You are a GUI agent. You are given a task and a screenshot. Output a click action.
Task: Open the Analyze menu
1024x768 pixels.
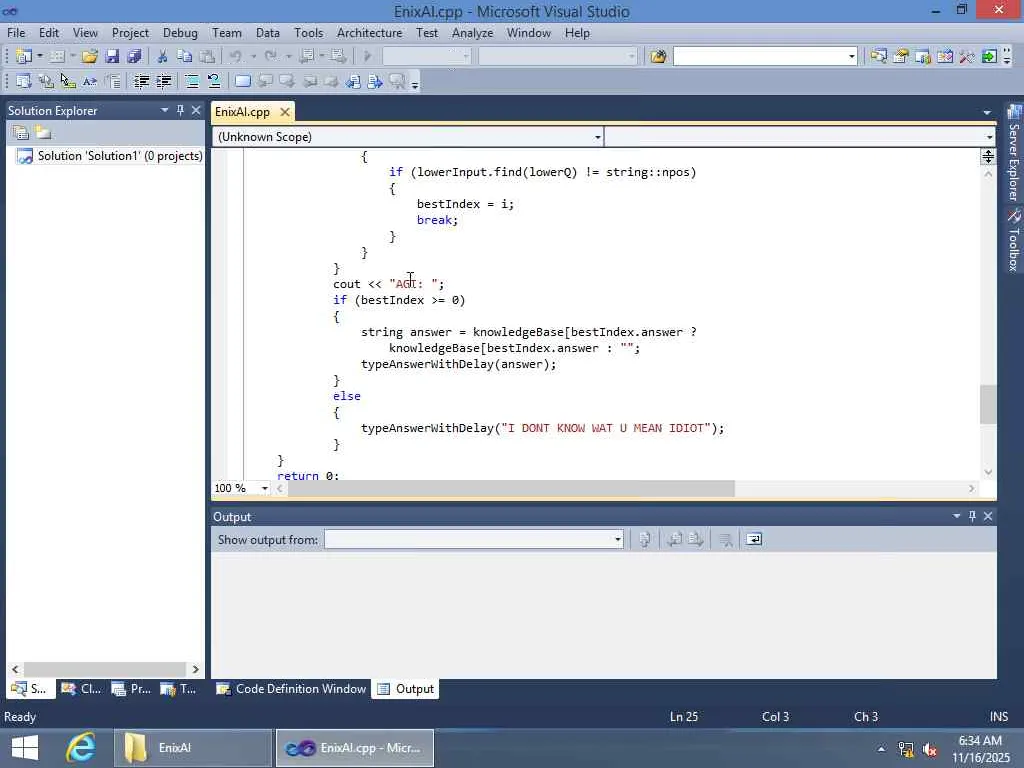pyautogui.click(x=472, y=33)
